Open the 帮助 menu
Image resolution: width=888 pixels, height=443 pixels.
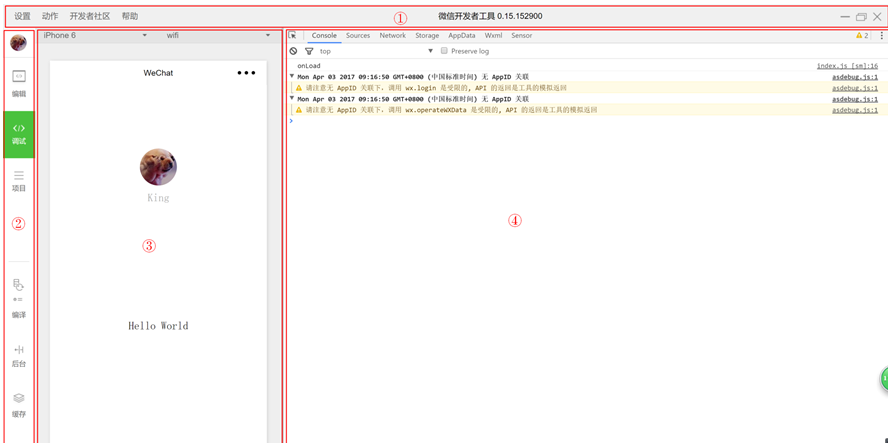130,16
